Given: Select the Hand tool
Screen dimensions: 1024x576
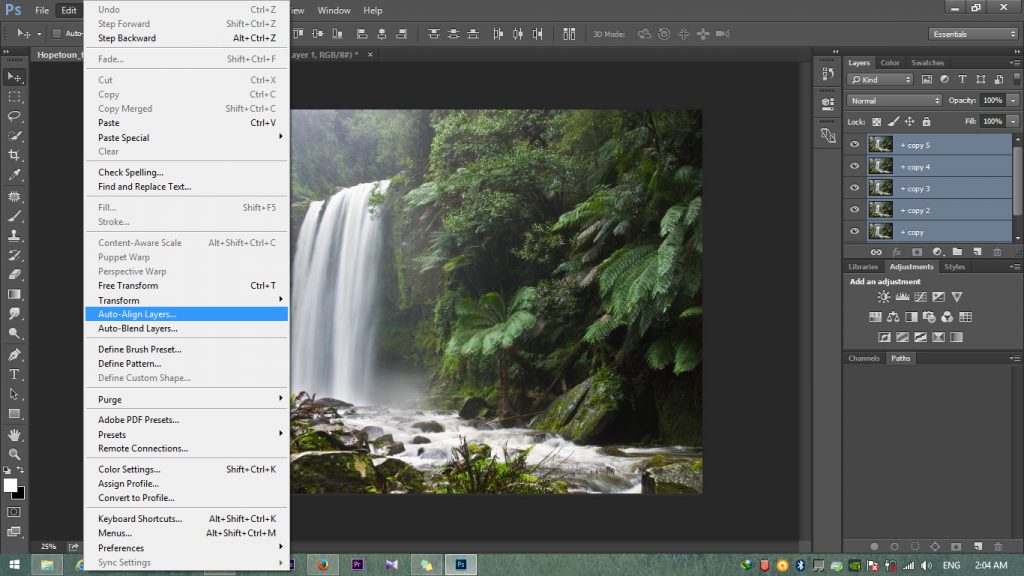Looking at the screenshot, I should coord(15,434).
